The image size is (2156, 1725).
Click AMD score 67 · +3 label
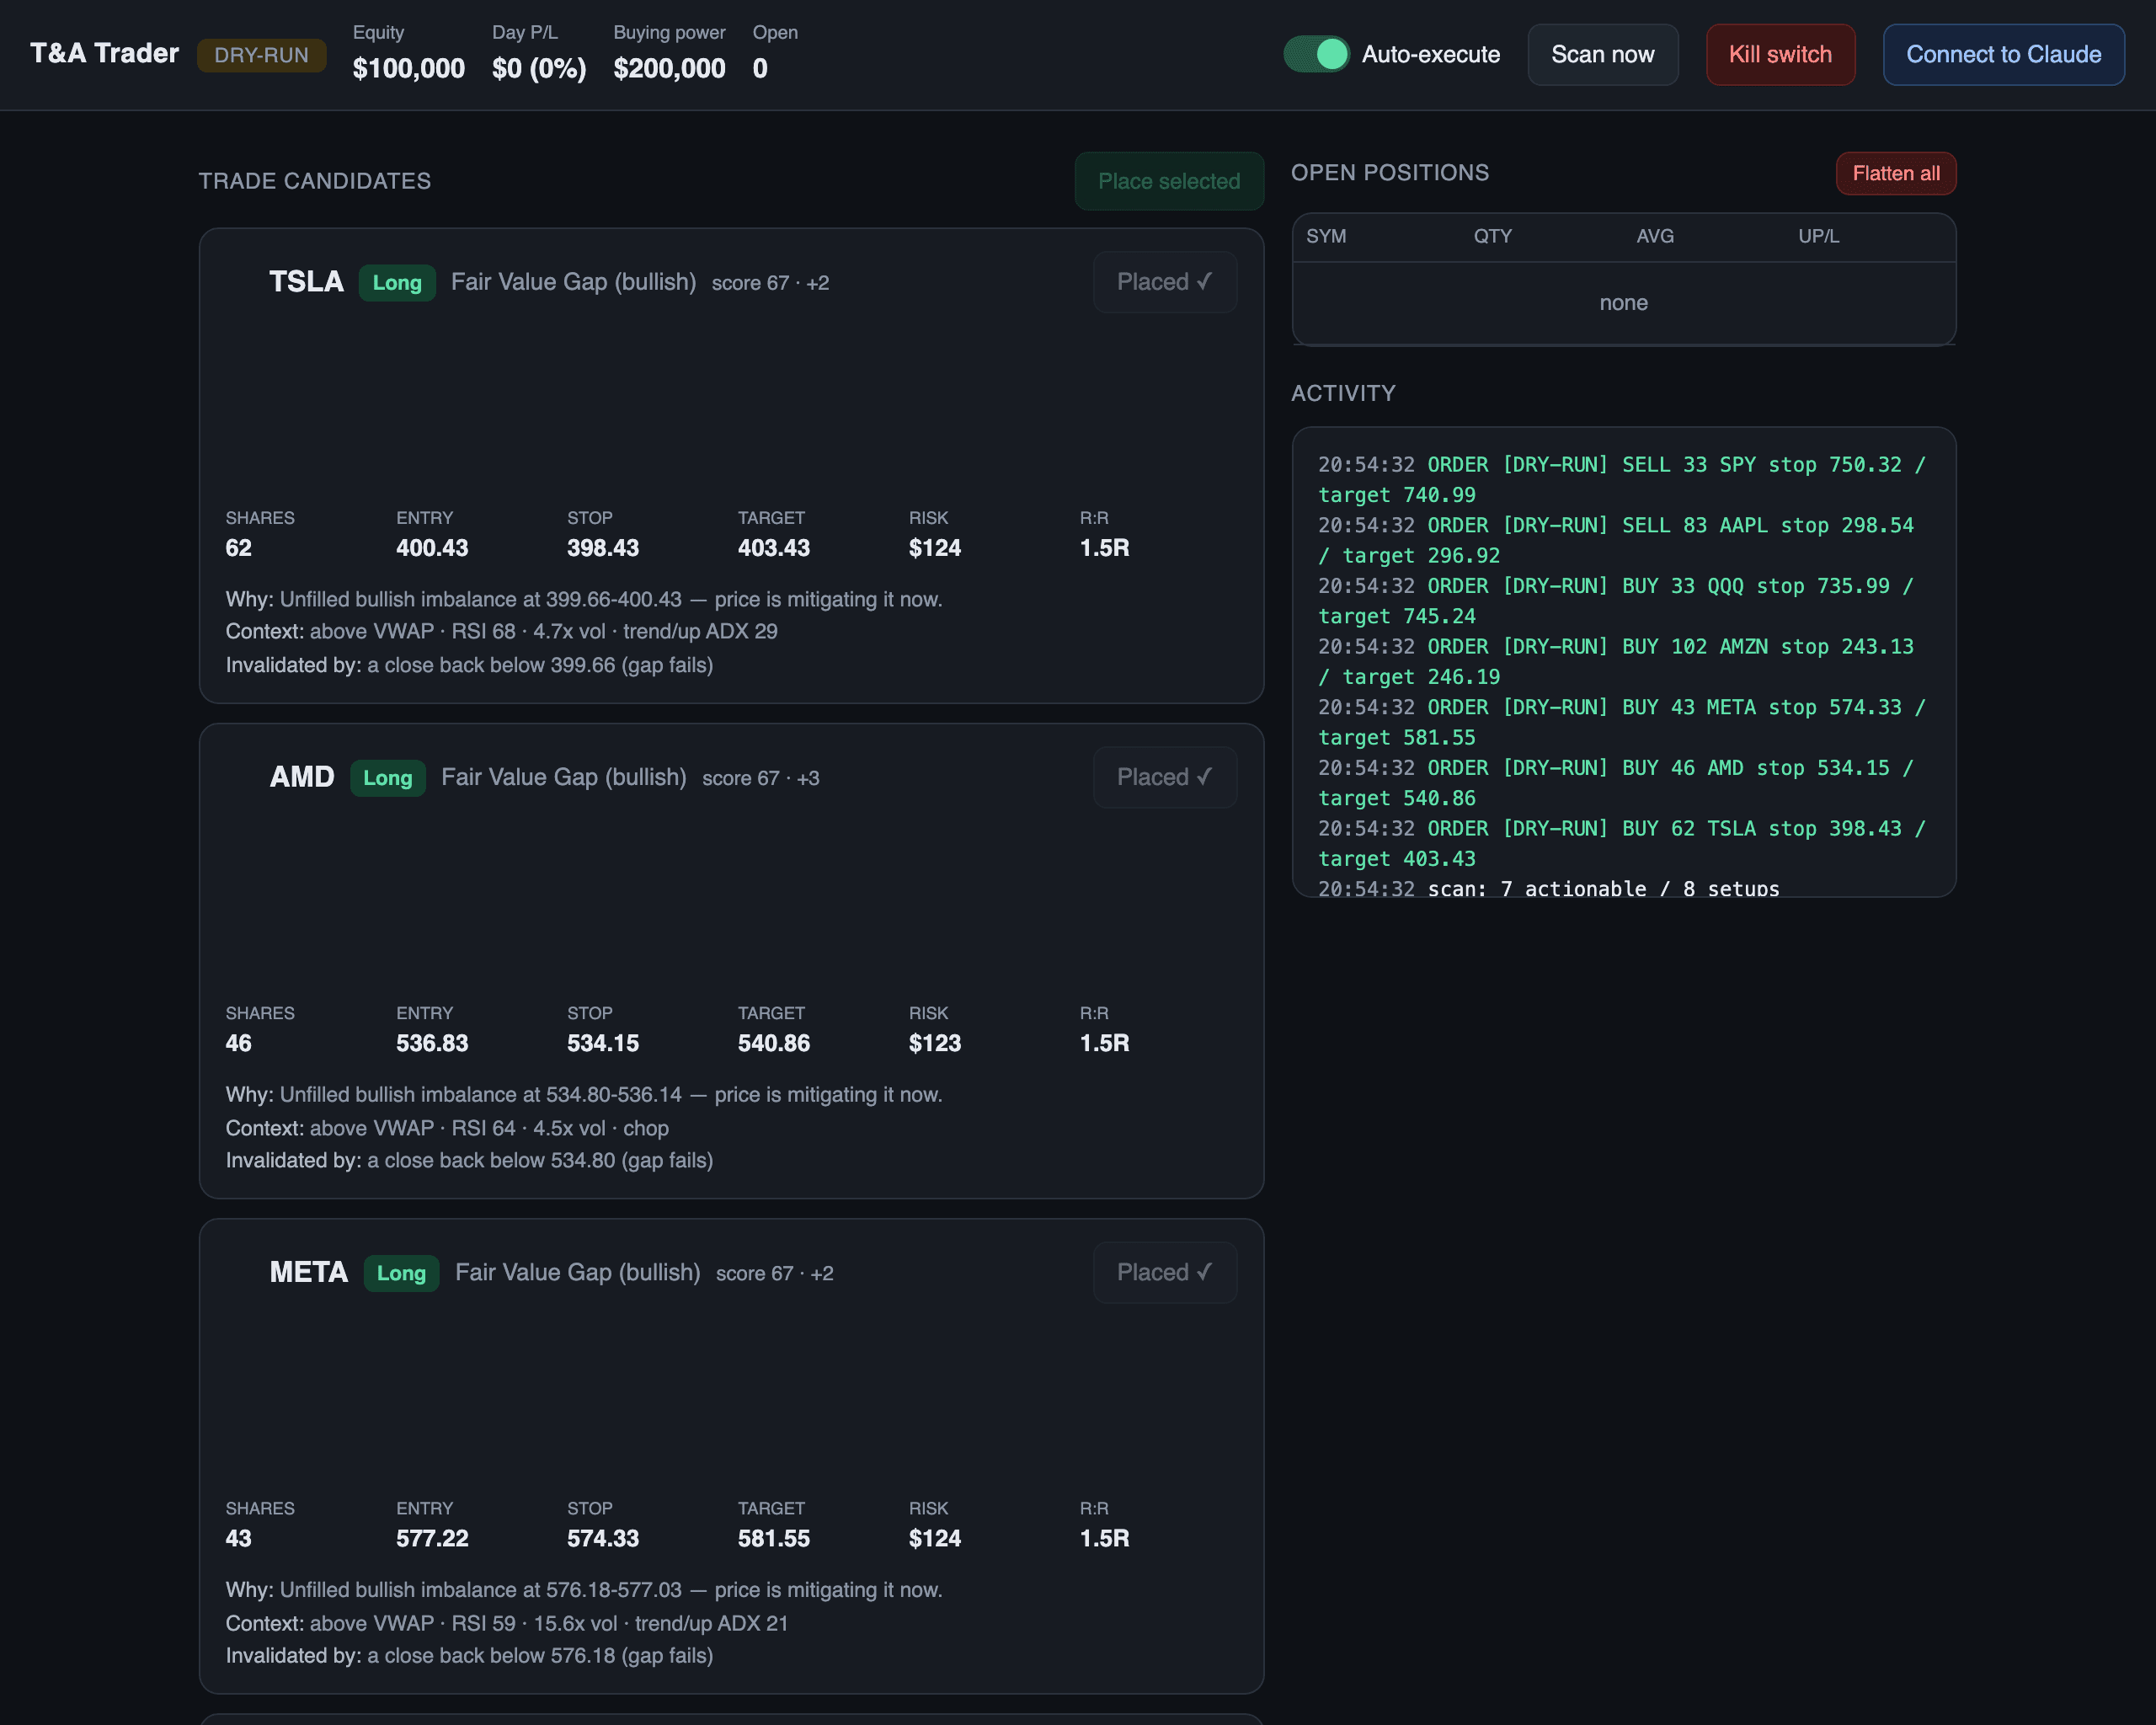click(760, 778)
